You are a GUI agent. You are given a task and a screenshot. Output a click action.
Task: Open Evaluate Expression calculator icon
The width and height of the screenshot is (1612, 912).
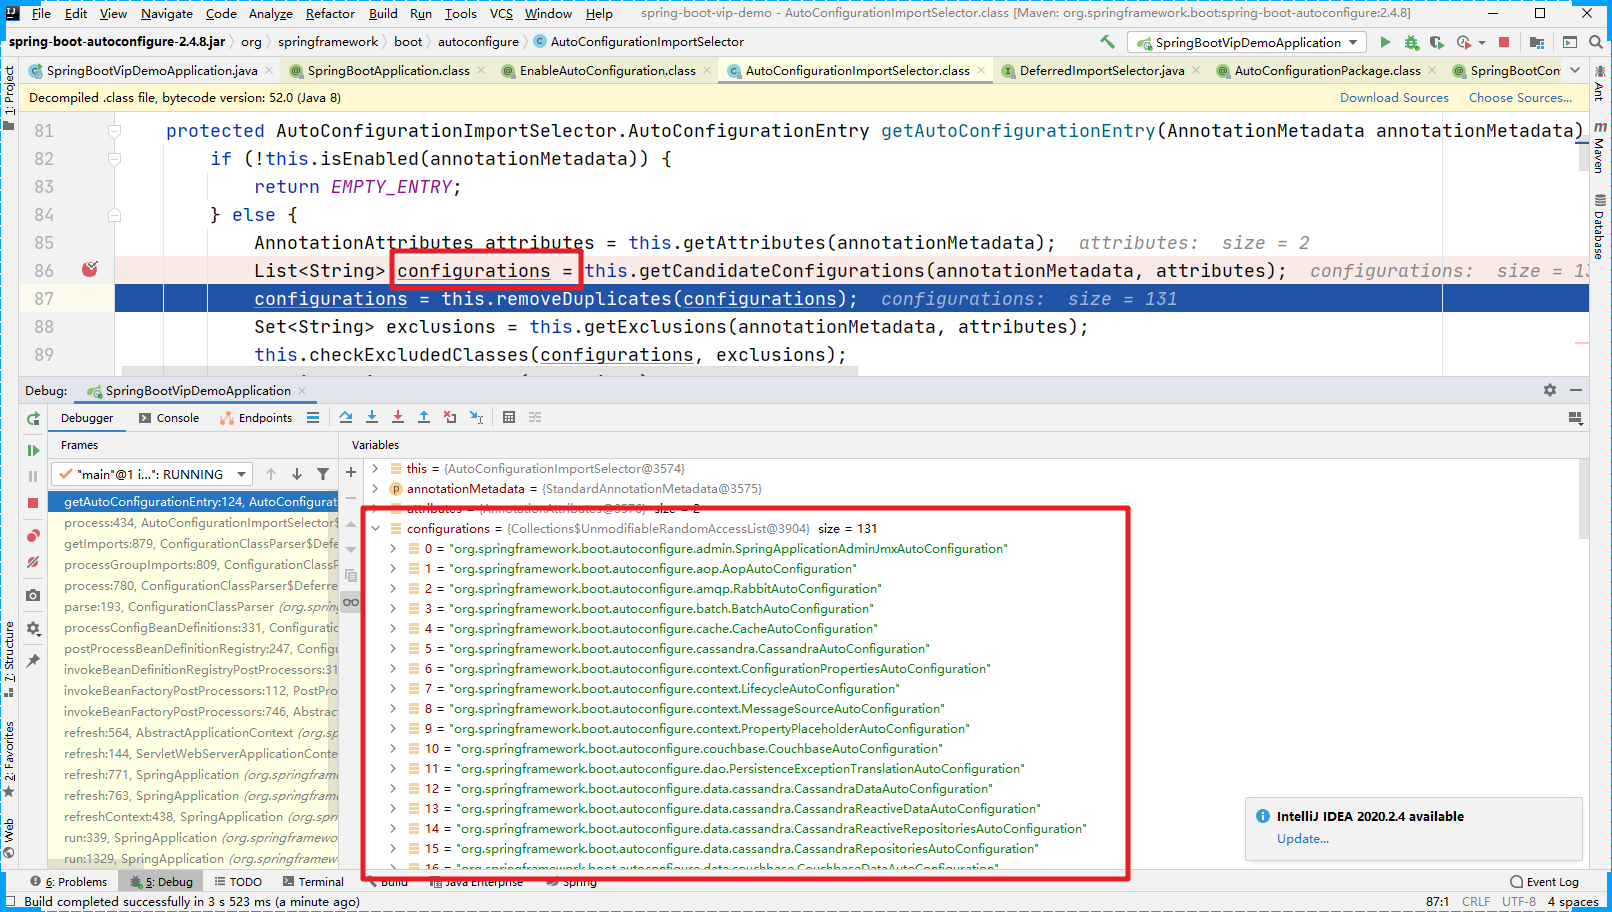coord(509,417)
